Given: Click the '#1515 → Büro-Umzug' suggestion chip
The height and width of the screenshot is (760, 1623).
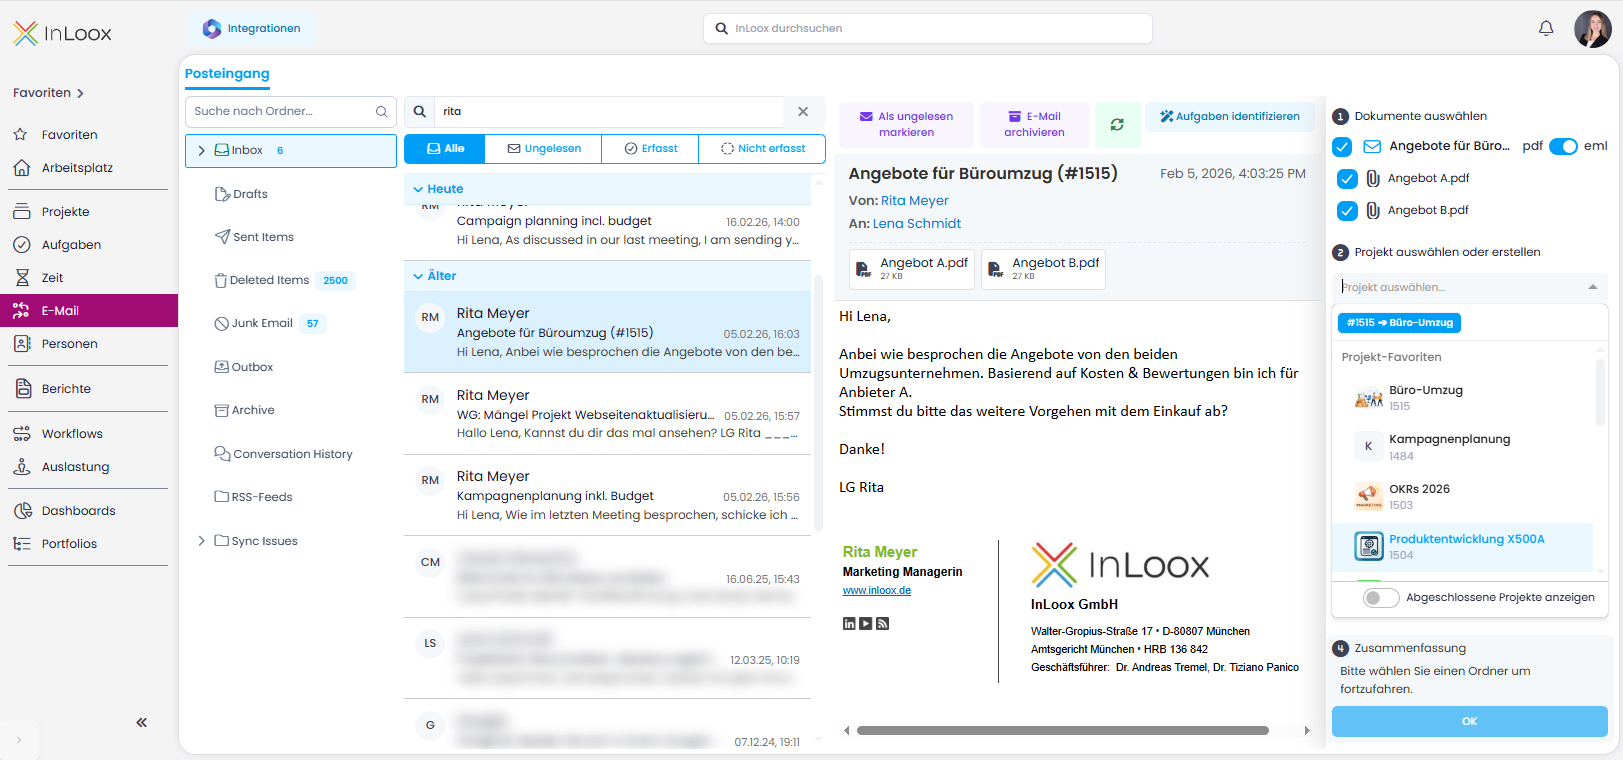Looking at the screenshot, I should (1399, 323).
